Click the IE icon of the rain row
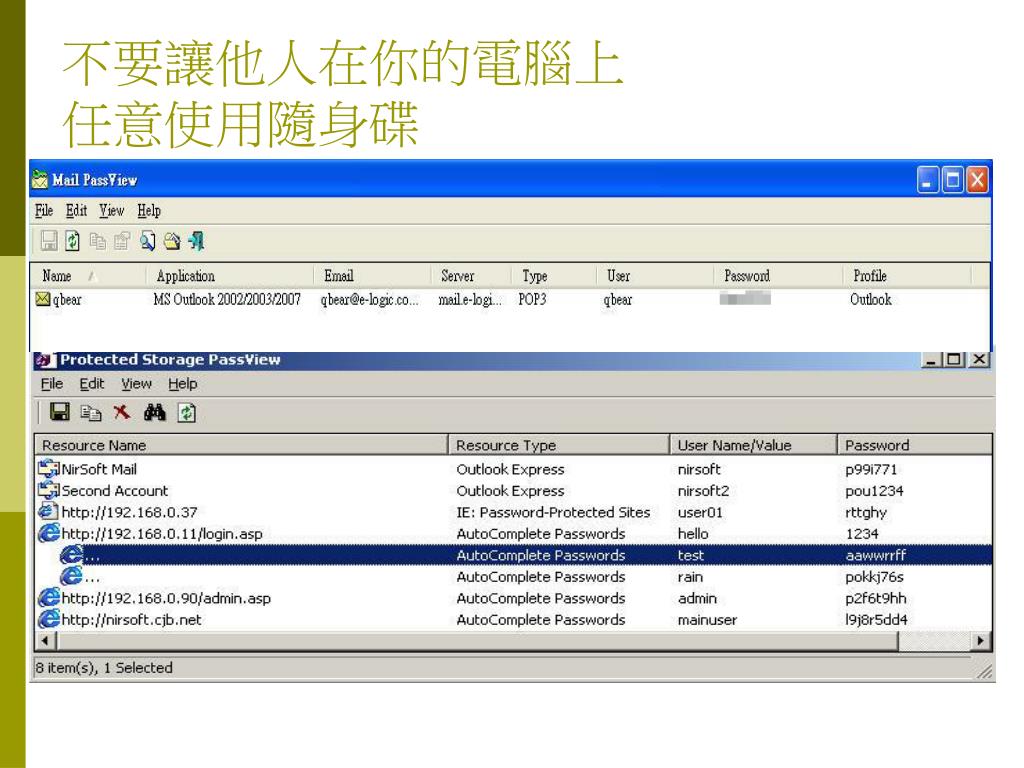 coord(71,577)
